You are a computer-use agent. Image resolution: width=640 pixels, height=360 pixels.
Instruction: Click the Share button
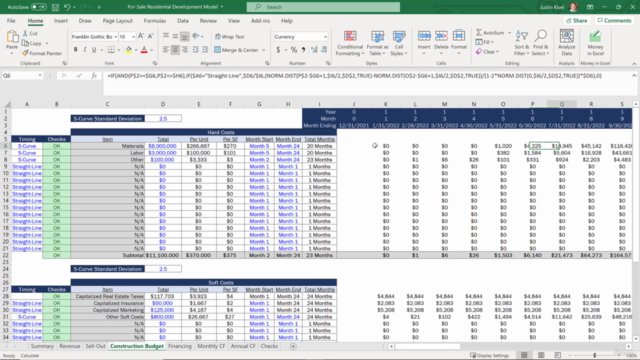[x=577, y=20]
